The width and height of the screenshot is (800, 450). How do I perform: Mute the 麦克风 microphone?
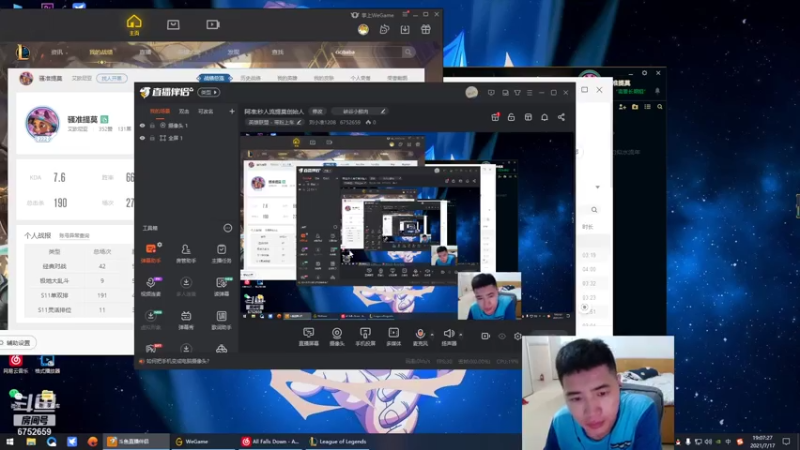coord(420,337)
